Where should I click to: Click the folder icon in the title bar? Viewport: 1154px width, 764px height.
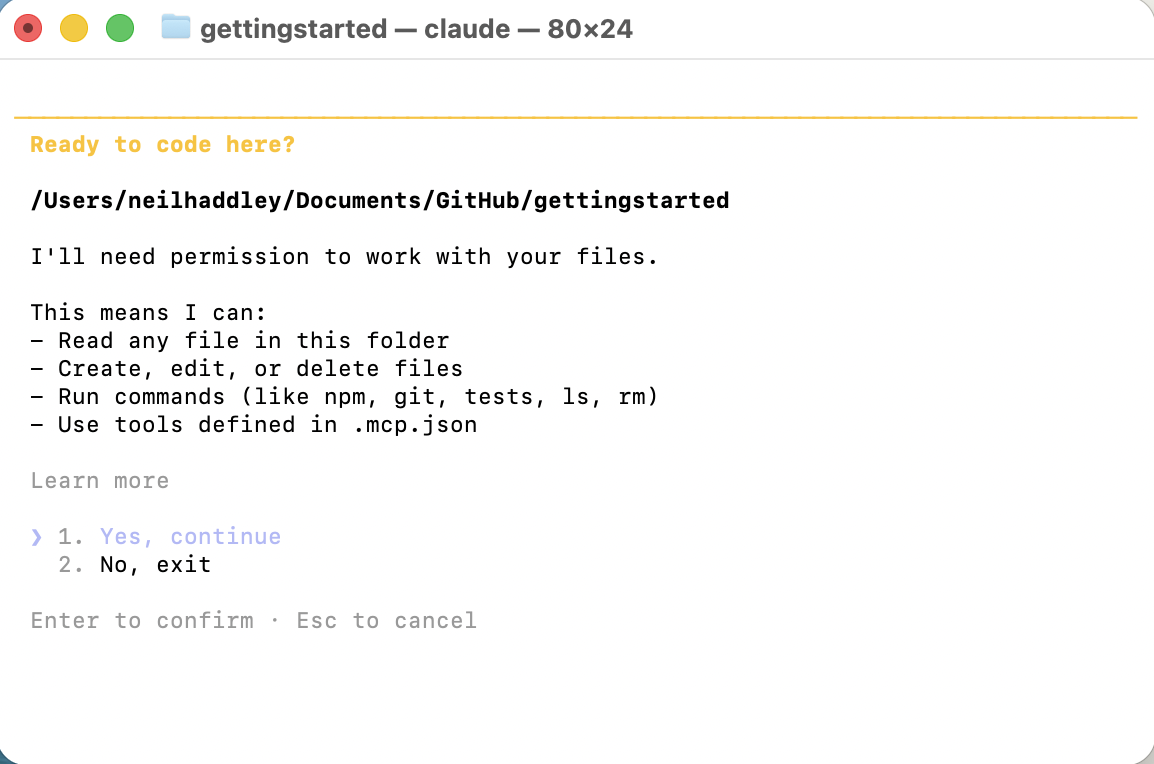point(176,28)
